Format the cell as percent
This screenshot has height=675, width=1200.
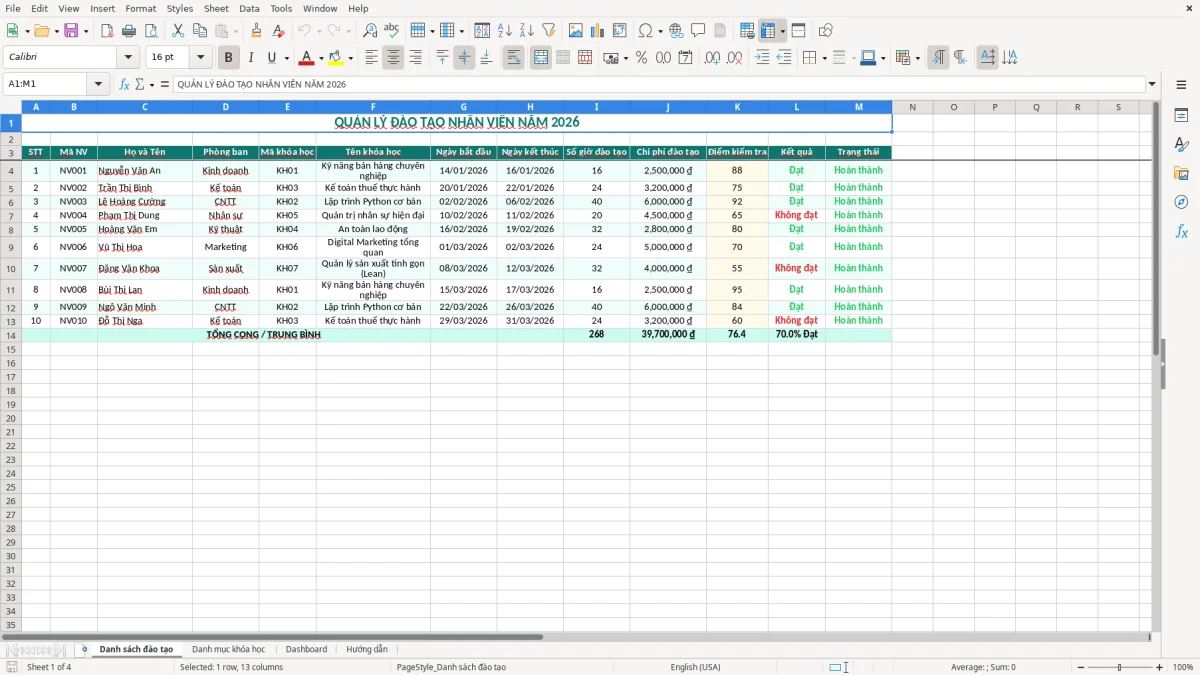641,58
